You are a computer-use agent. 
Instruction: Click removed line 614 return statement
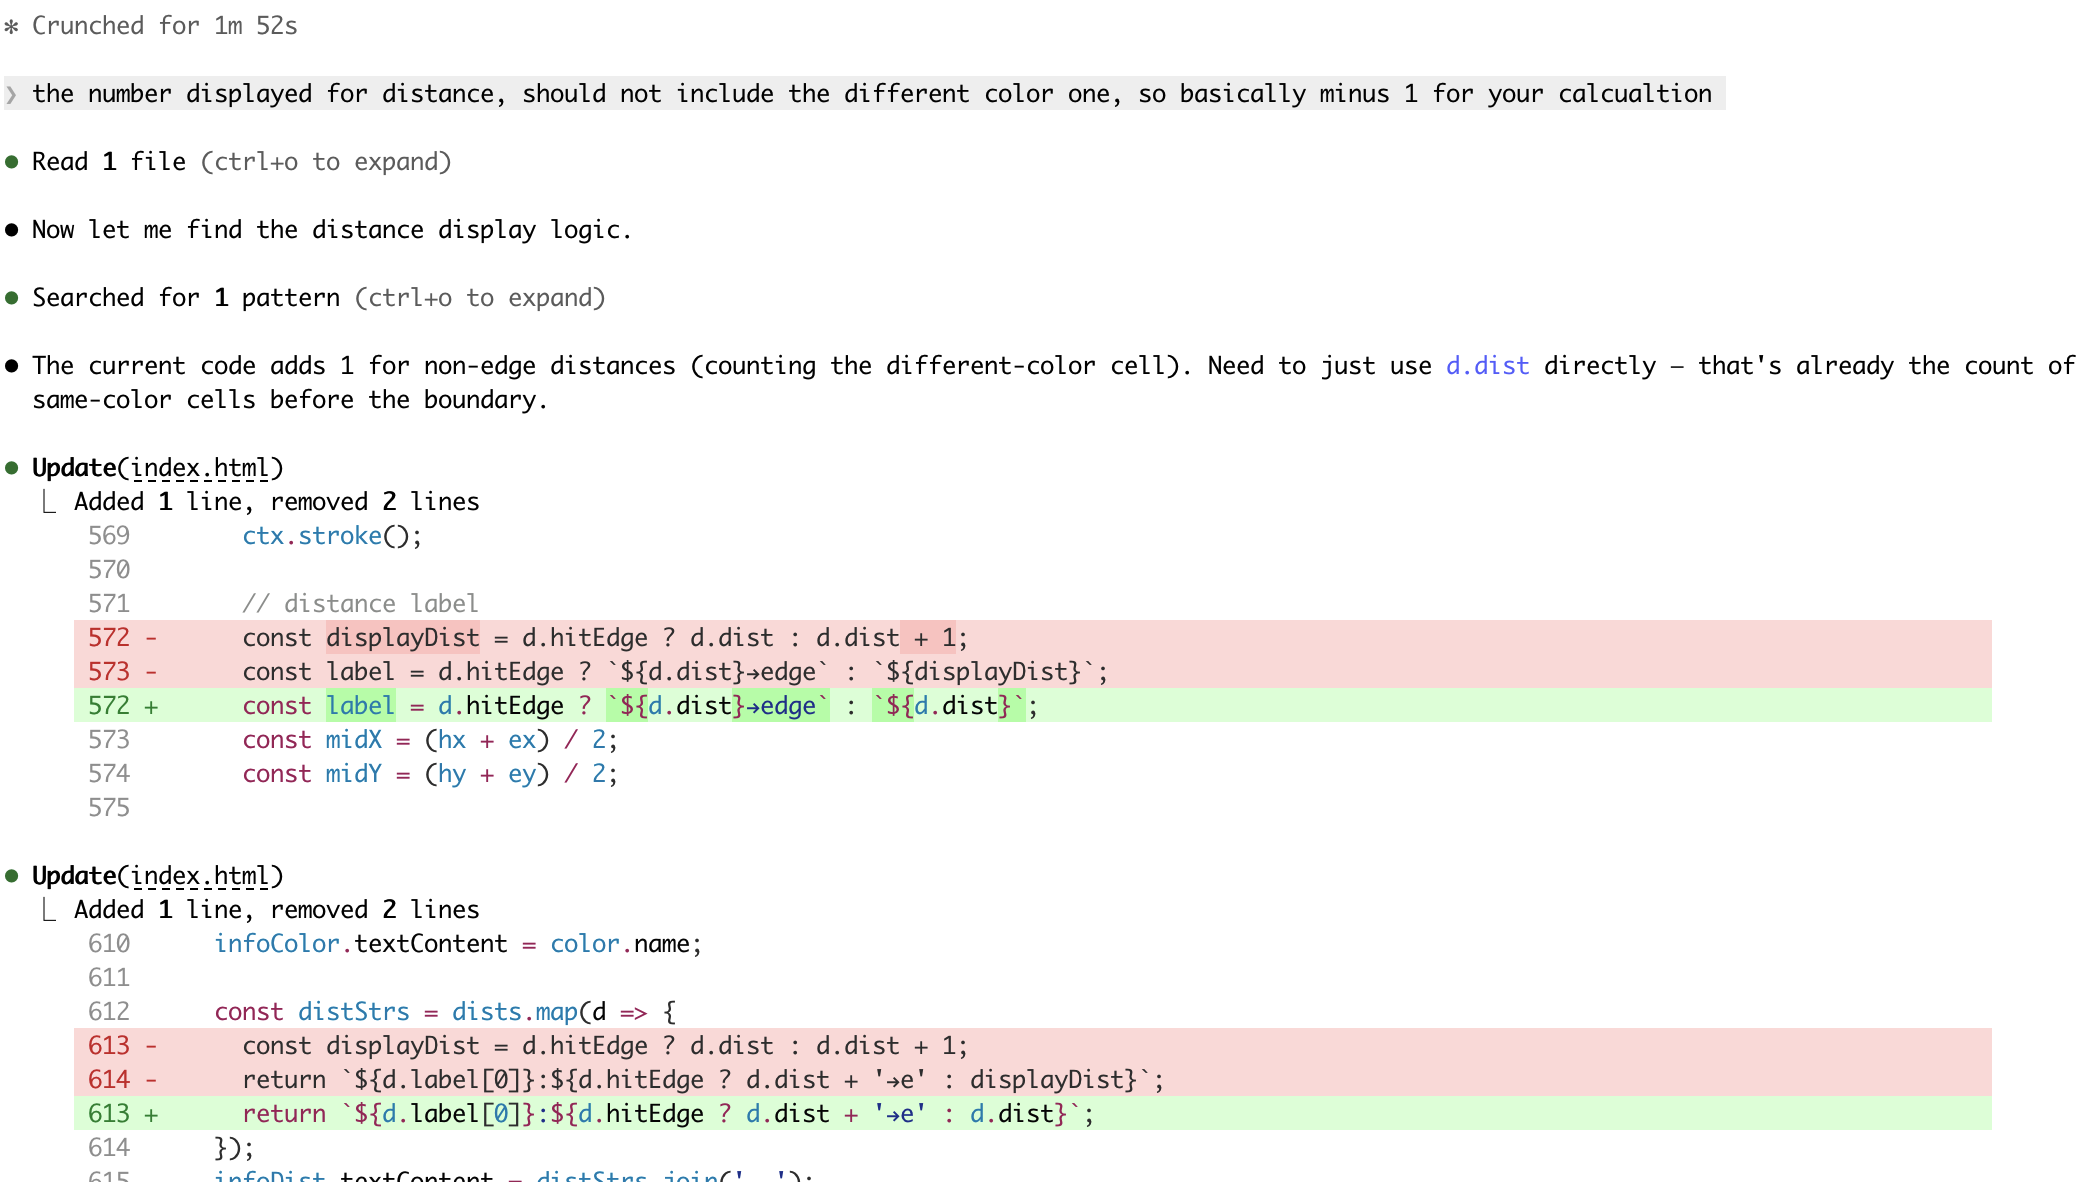[x=1032, y=1080]
